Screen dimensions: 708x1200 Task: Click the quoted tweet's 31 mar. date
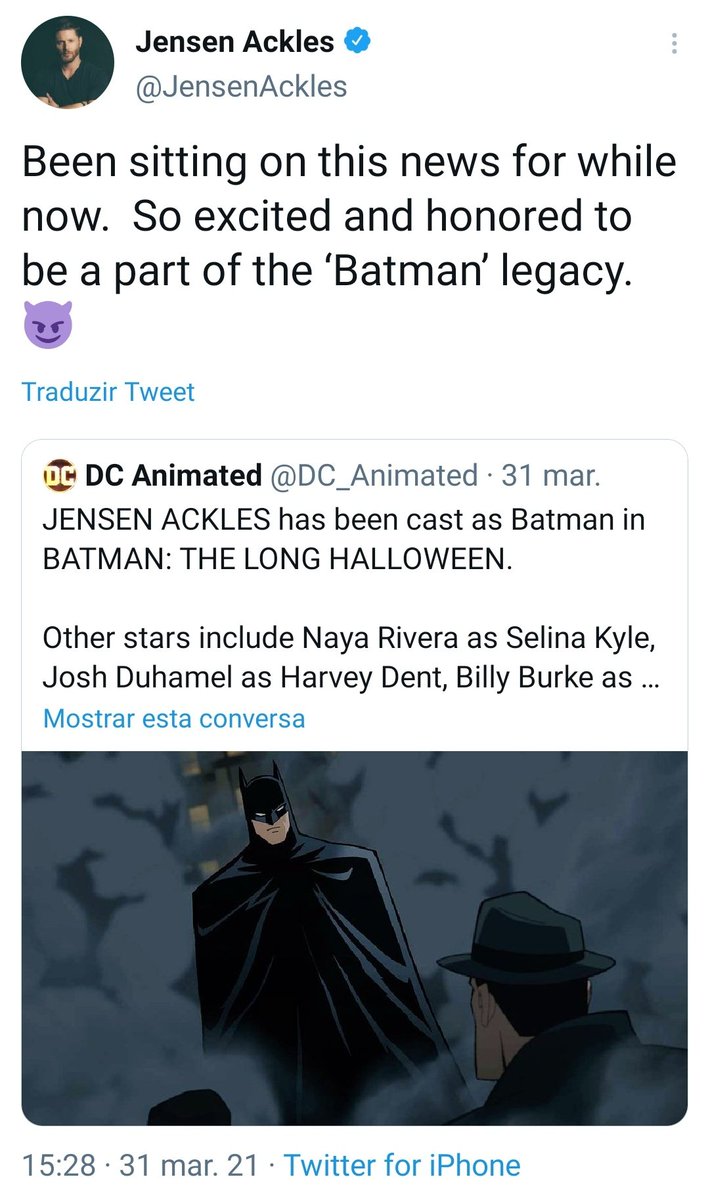551,476
